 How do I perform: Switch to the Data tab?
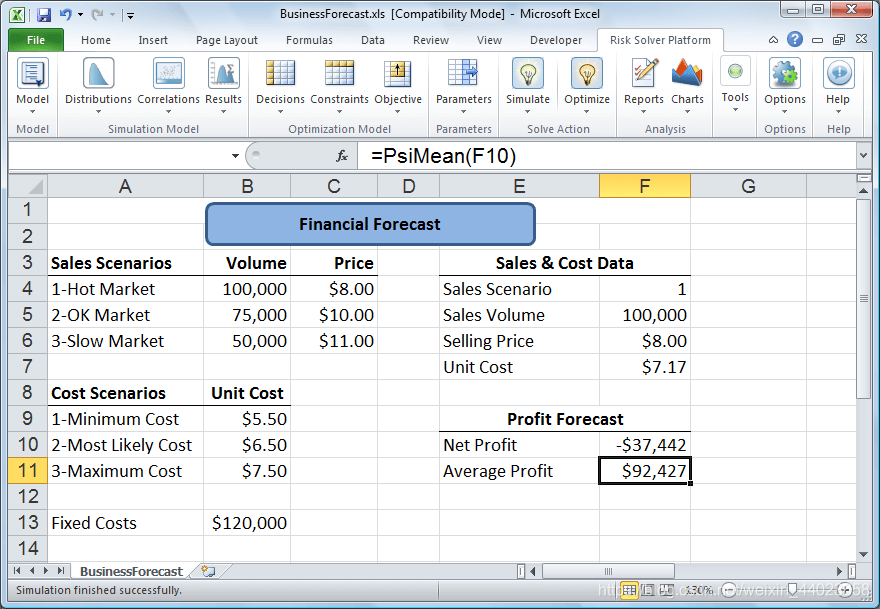pyautogui.click(x=373, y=40)
